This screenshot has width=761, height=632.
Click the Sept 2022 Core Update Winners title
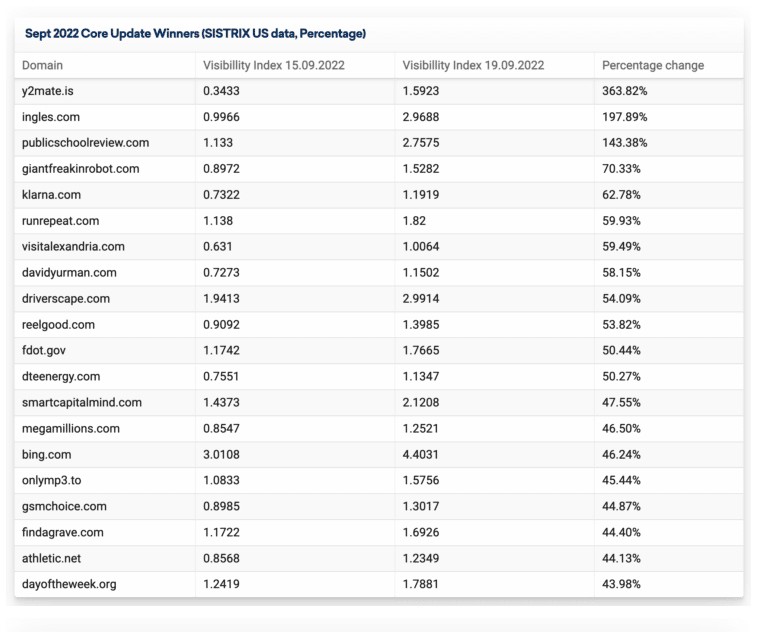(x=196, y=33)
